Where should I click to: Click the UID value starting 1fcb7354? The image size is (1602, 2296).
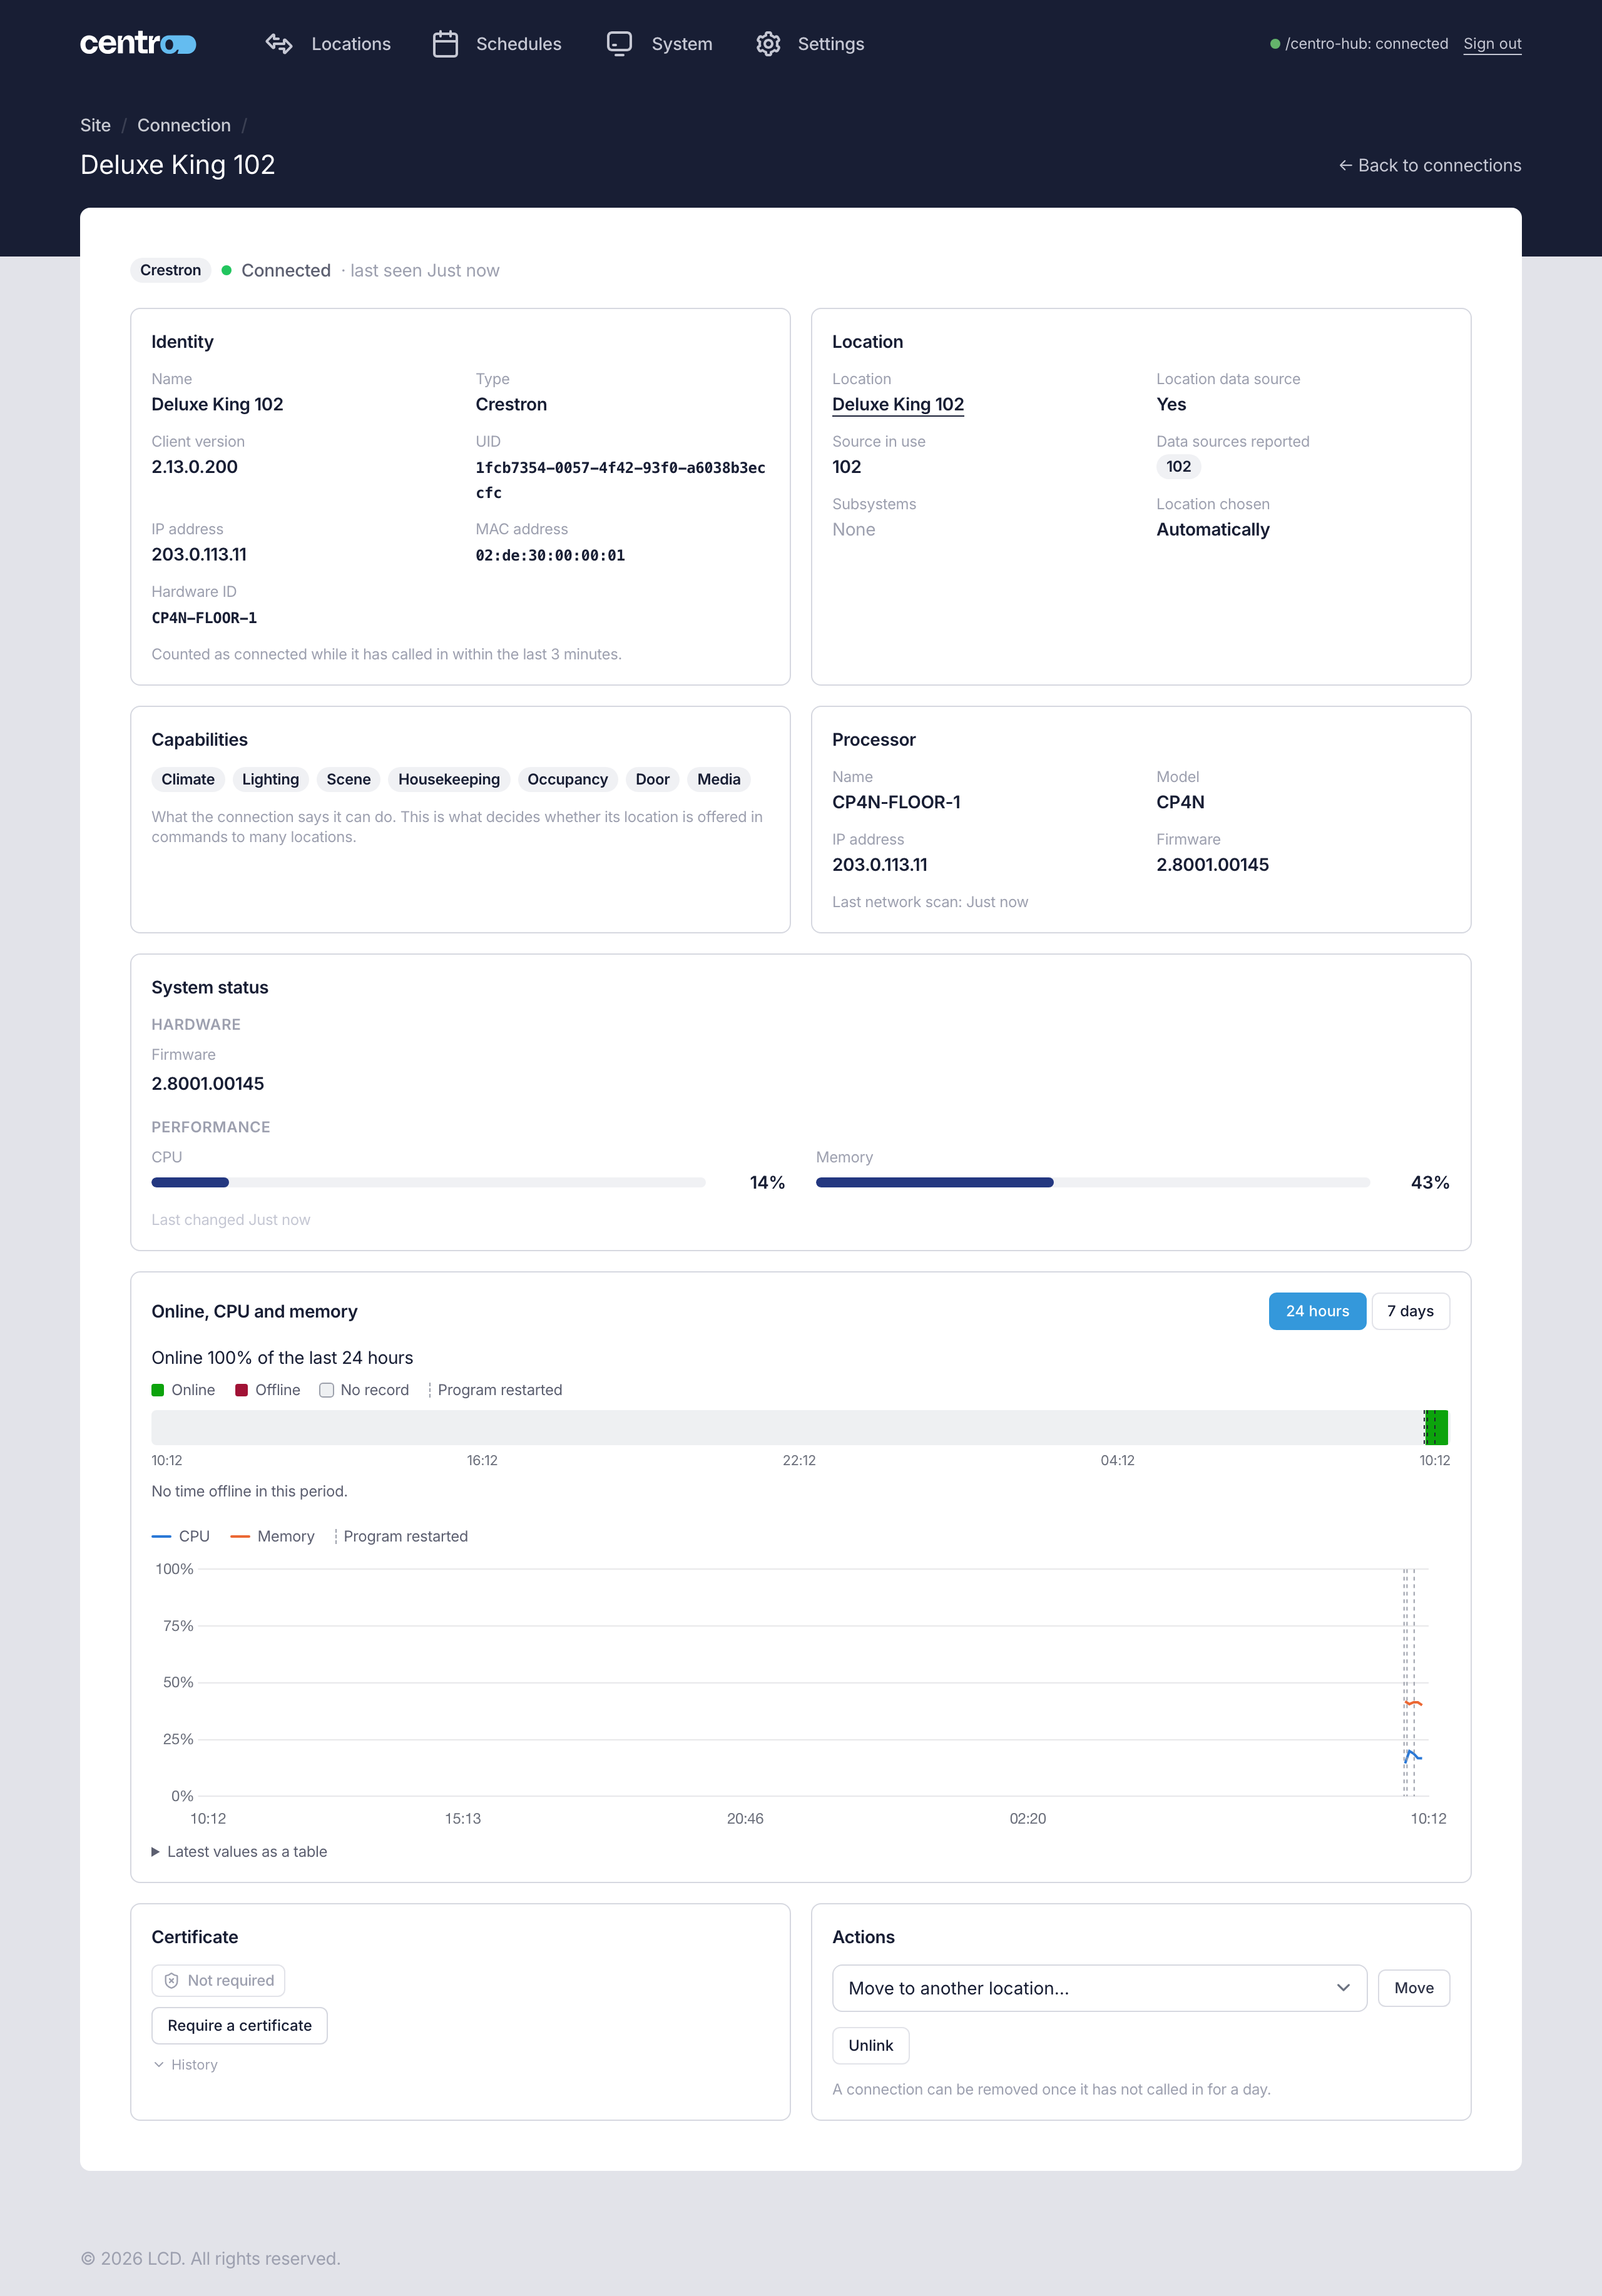(x=620, y=480)
